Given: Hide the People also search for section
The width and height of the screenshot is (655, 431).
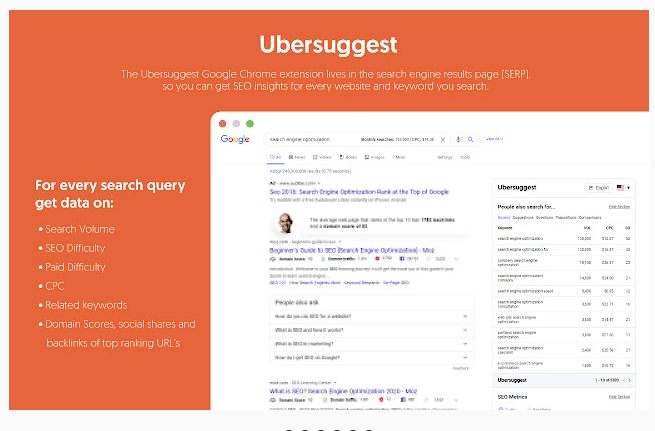Looking at the screenshot, I should (619, 207).
